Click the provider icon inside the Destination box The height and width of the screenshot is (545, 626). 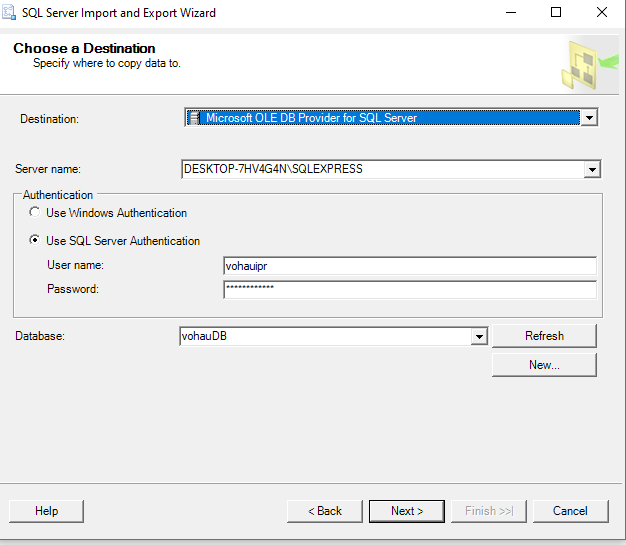click(x=194, y=118)
